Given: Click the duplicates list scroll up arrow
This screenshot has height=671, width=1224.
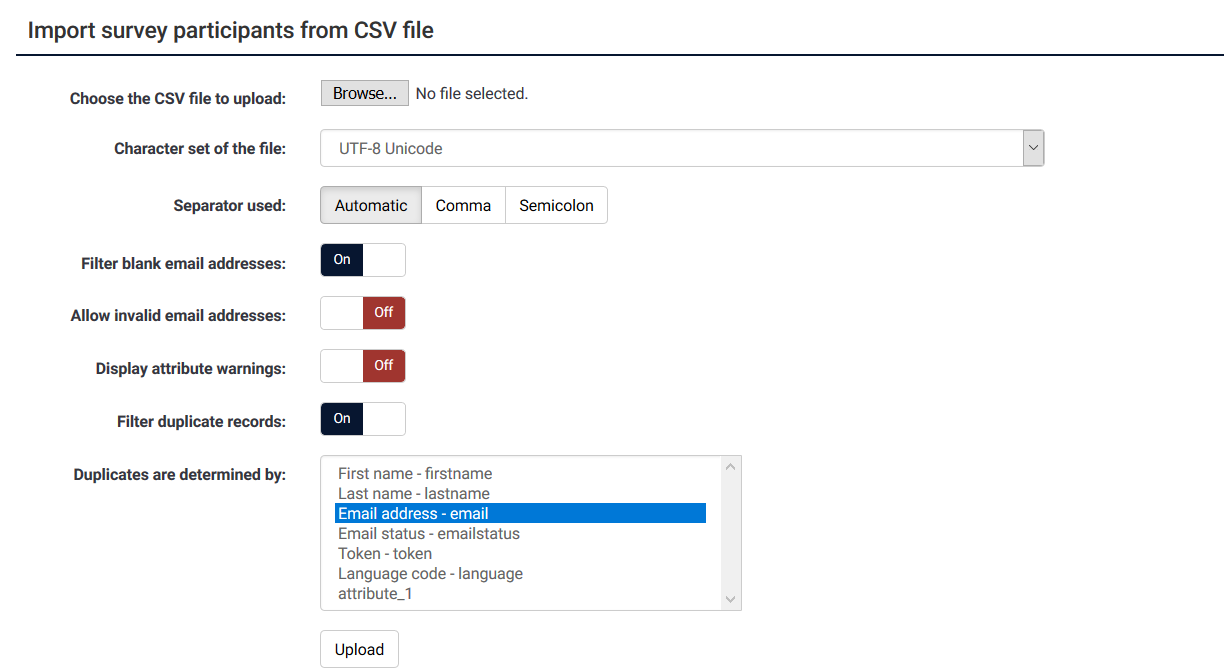Looking at the screenshot, I should click(x=731, y=467).
